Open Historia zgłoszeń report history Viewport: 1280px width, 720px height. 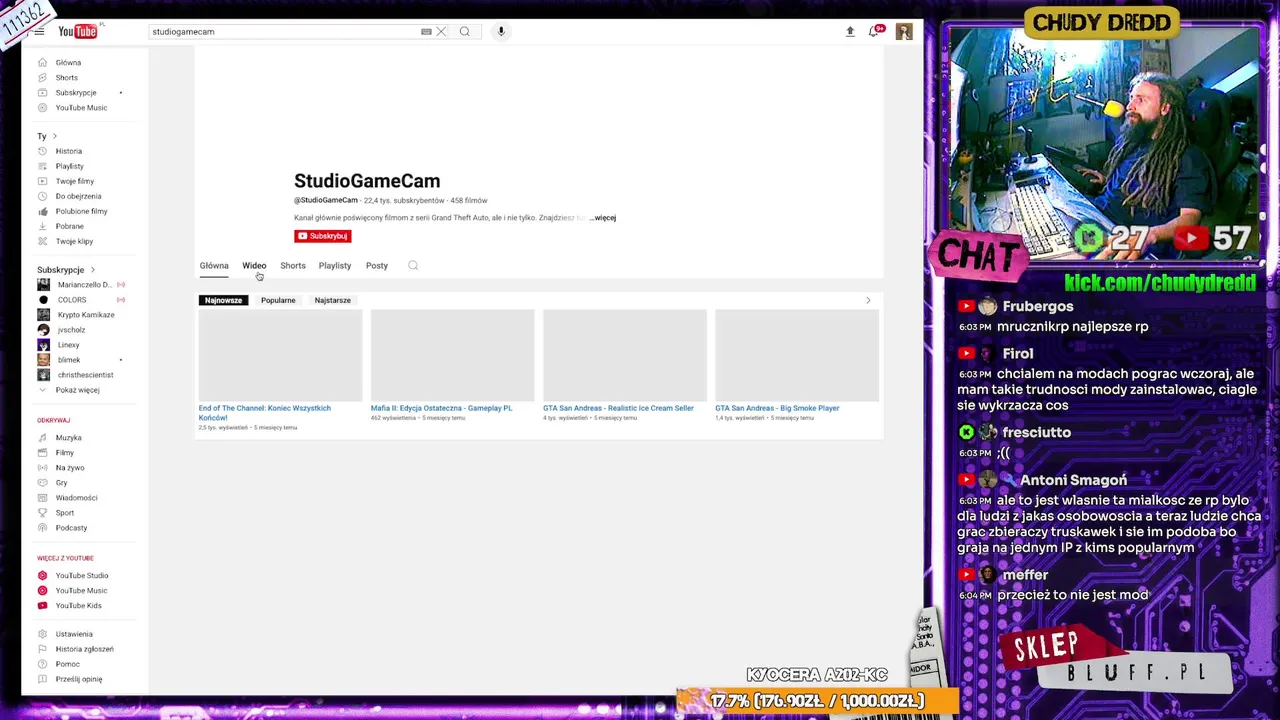(x=84, y=649)
